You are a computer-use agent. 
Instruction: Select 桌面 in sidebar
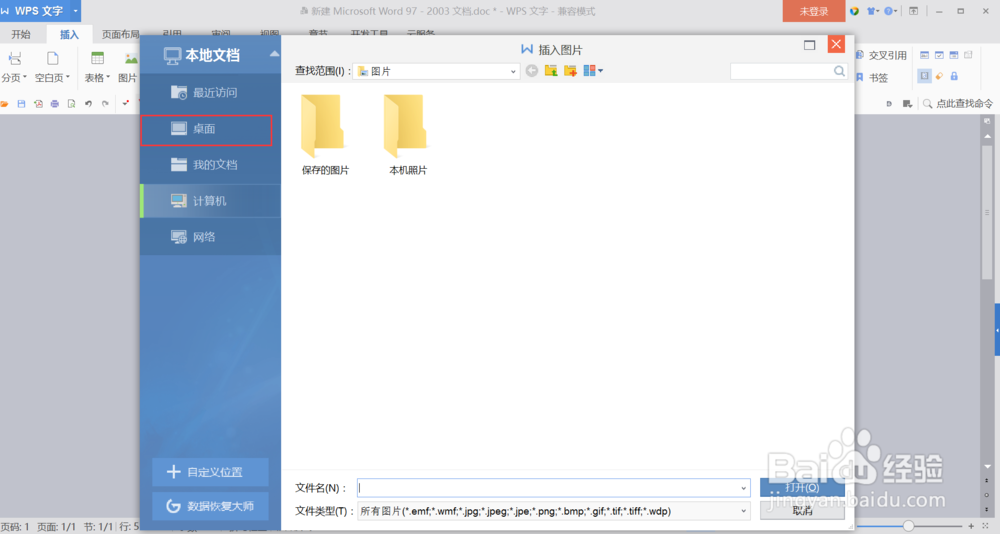point(207,130)
